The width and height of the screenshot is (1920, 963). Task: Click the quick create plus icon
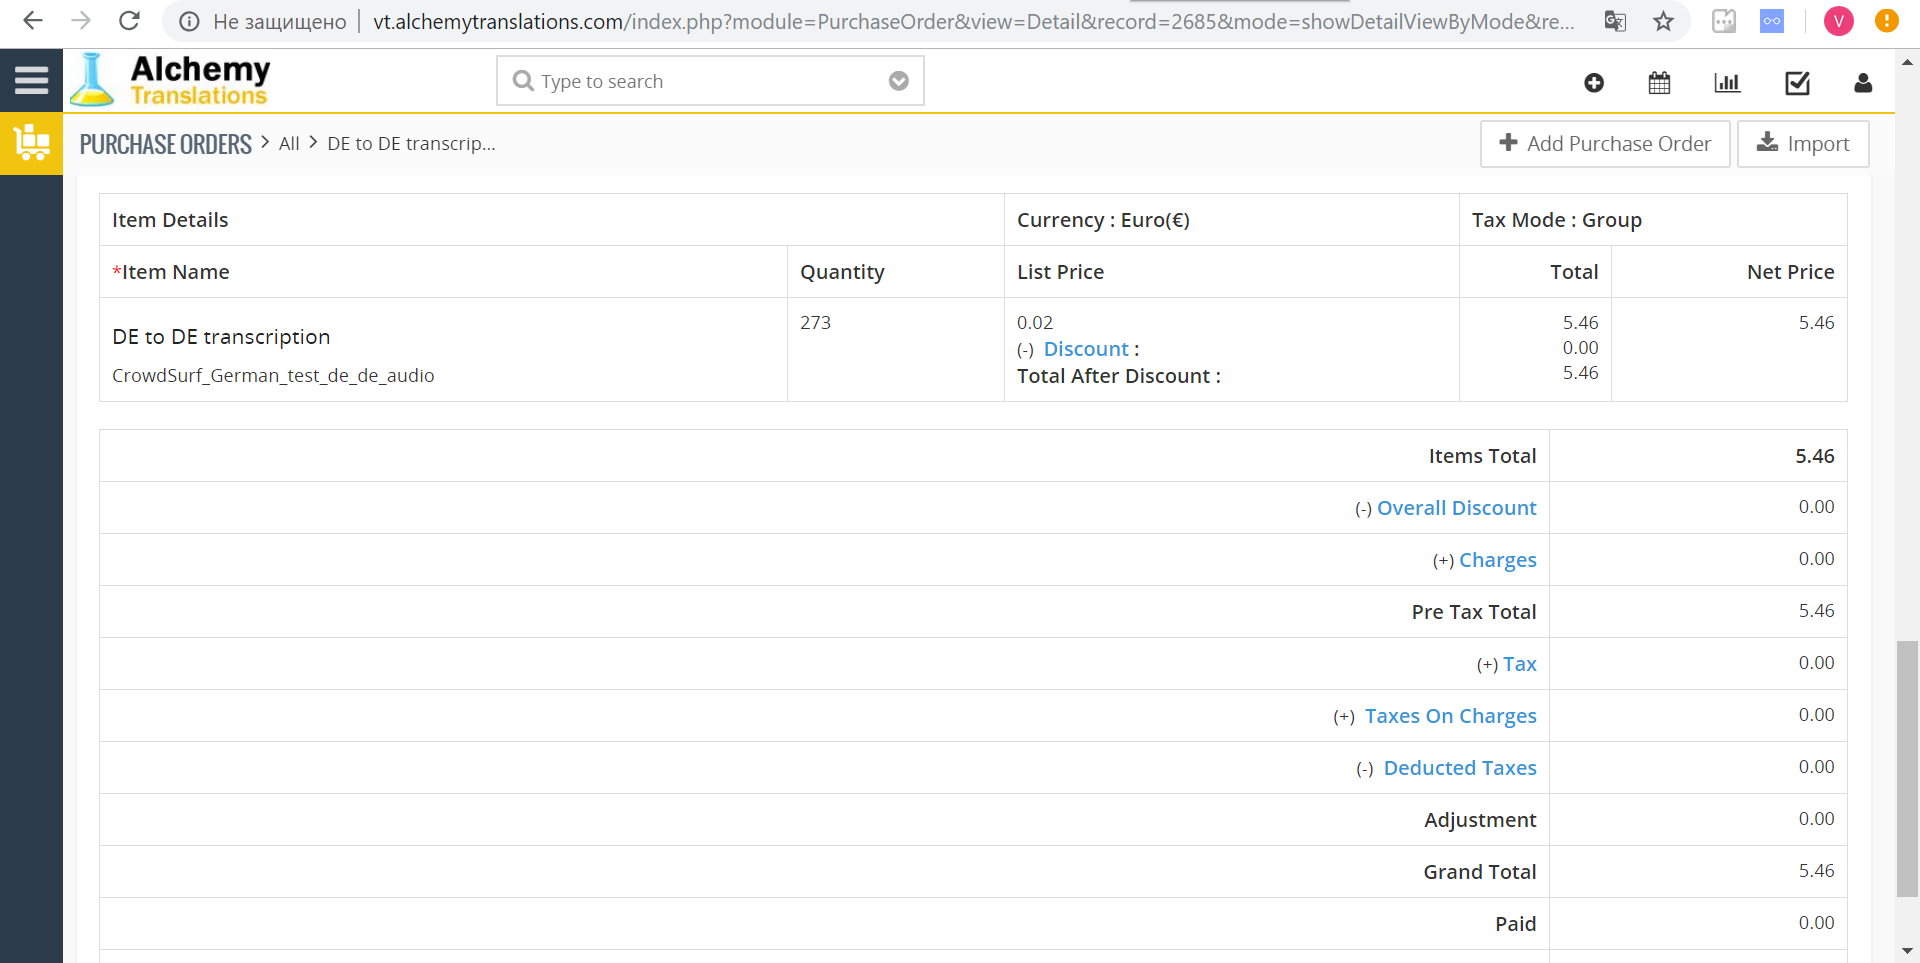pos(1594,83)
